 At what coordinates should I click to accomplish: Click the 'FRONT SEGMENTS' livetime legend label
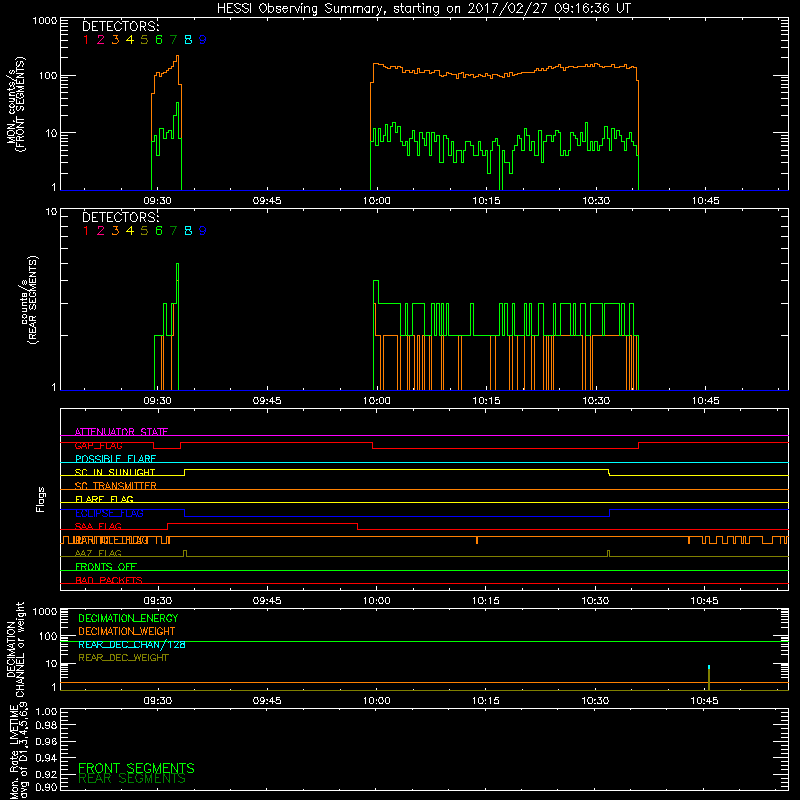(x=136, y=768)
